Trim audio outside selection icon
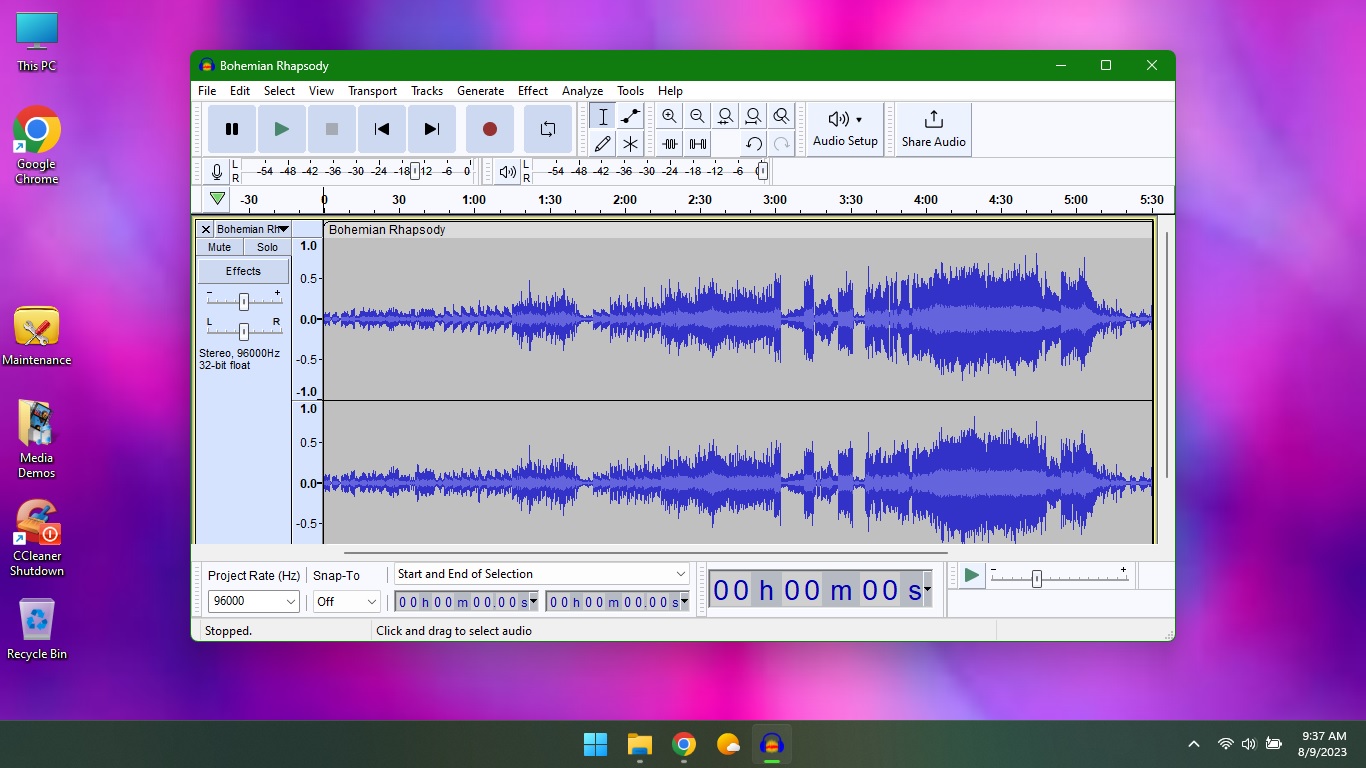The height and width of the screenshot is (768, 1366). (x=670, y=144)
